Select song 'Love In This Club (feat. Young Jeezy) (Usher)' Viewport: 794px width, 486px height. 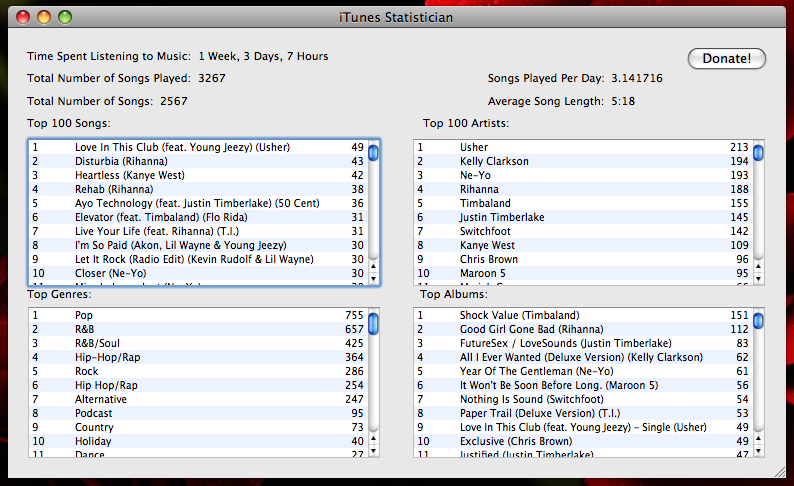pyautogui.click(x=198, y=147)
